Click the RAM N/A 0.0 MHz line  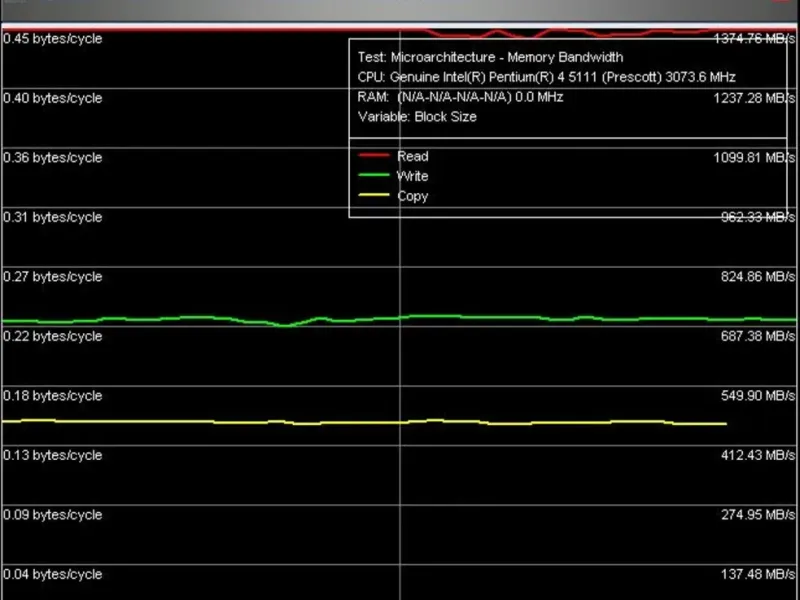(x=460, y=97)
